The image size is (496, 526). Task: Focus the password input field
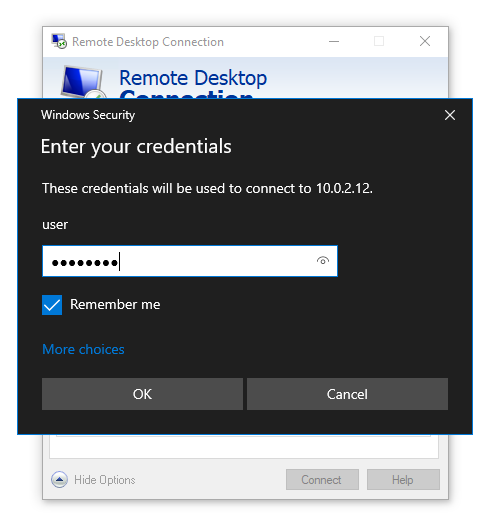coord(190,261)
